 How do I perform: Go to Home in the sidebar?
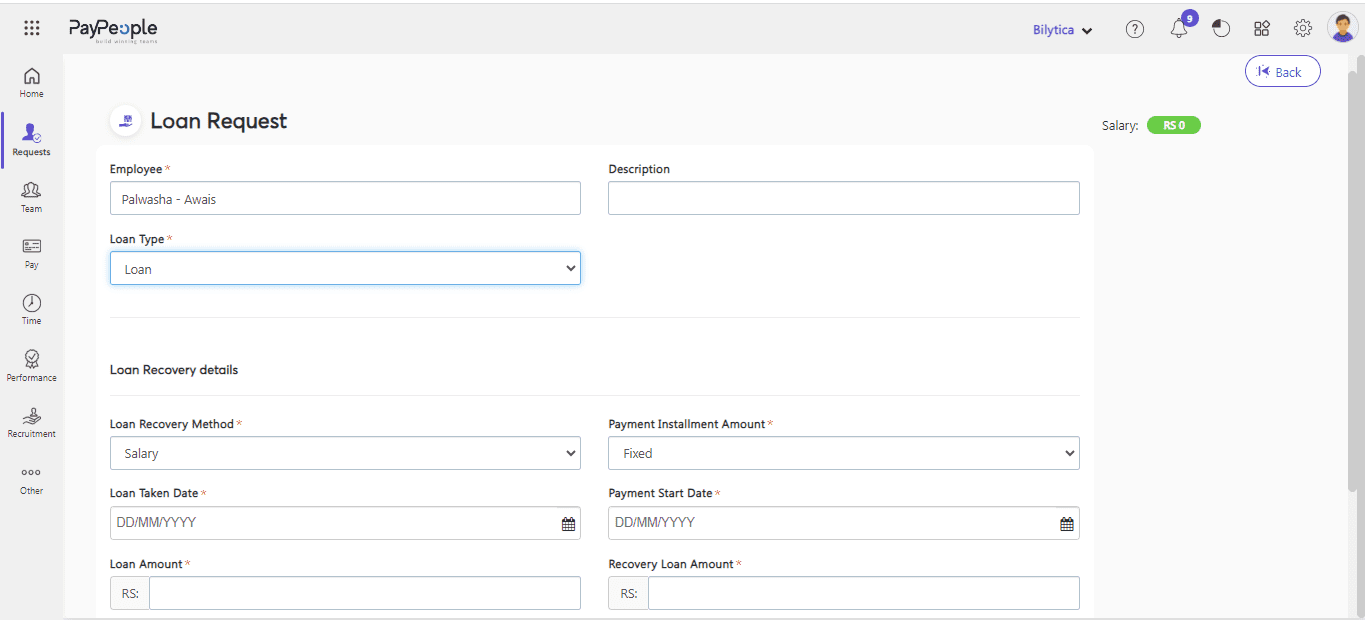click(x=32, y=82)
